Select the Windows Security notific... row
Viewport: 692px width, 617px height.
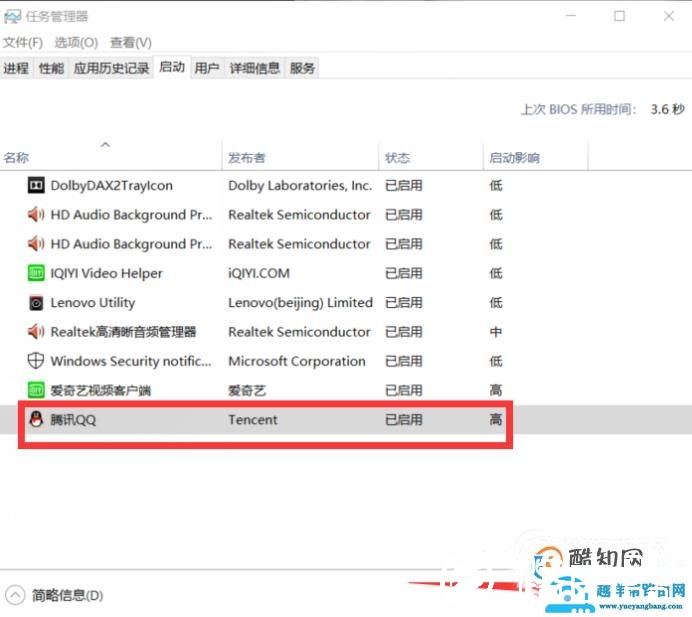point(346,361)
